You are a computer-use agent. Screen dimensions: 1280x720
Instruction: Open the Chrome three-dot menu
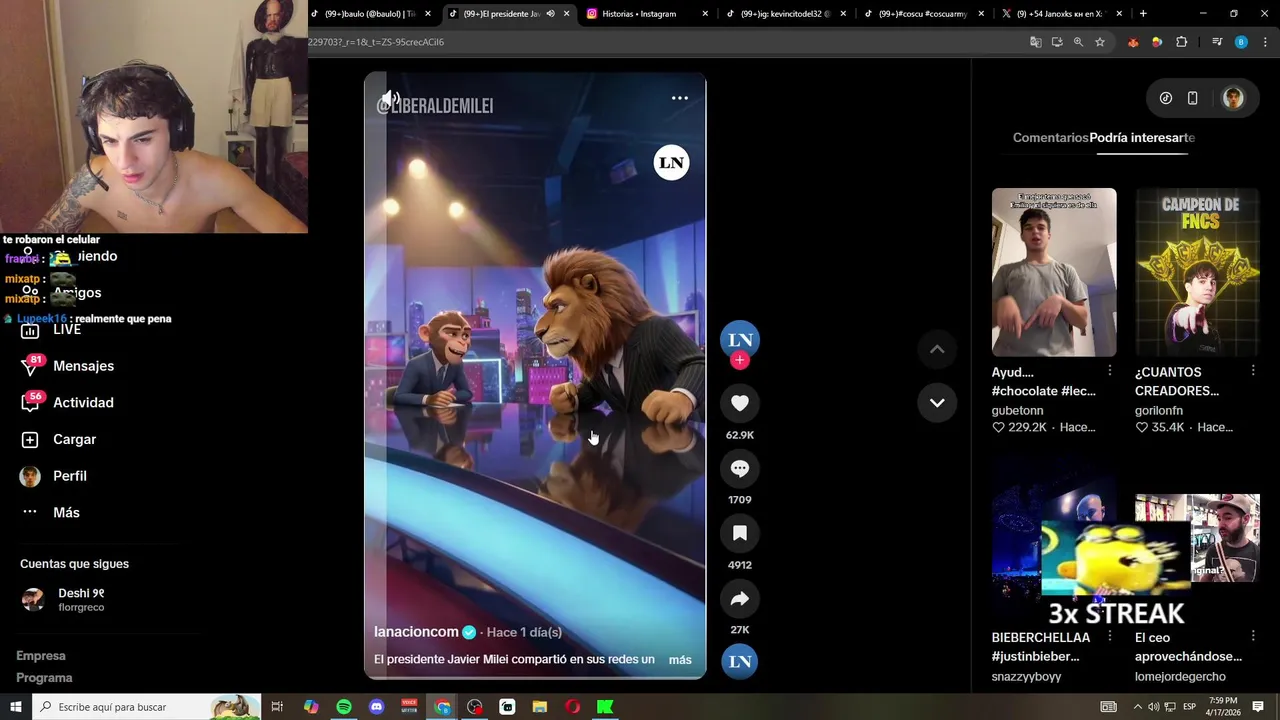click(1266, 42)
